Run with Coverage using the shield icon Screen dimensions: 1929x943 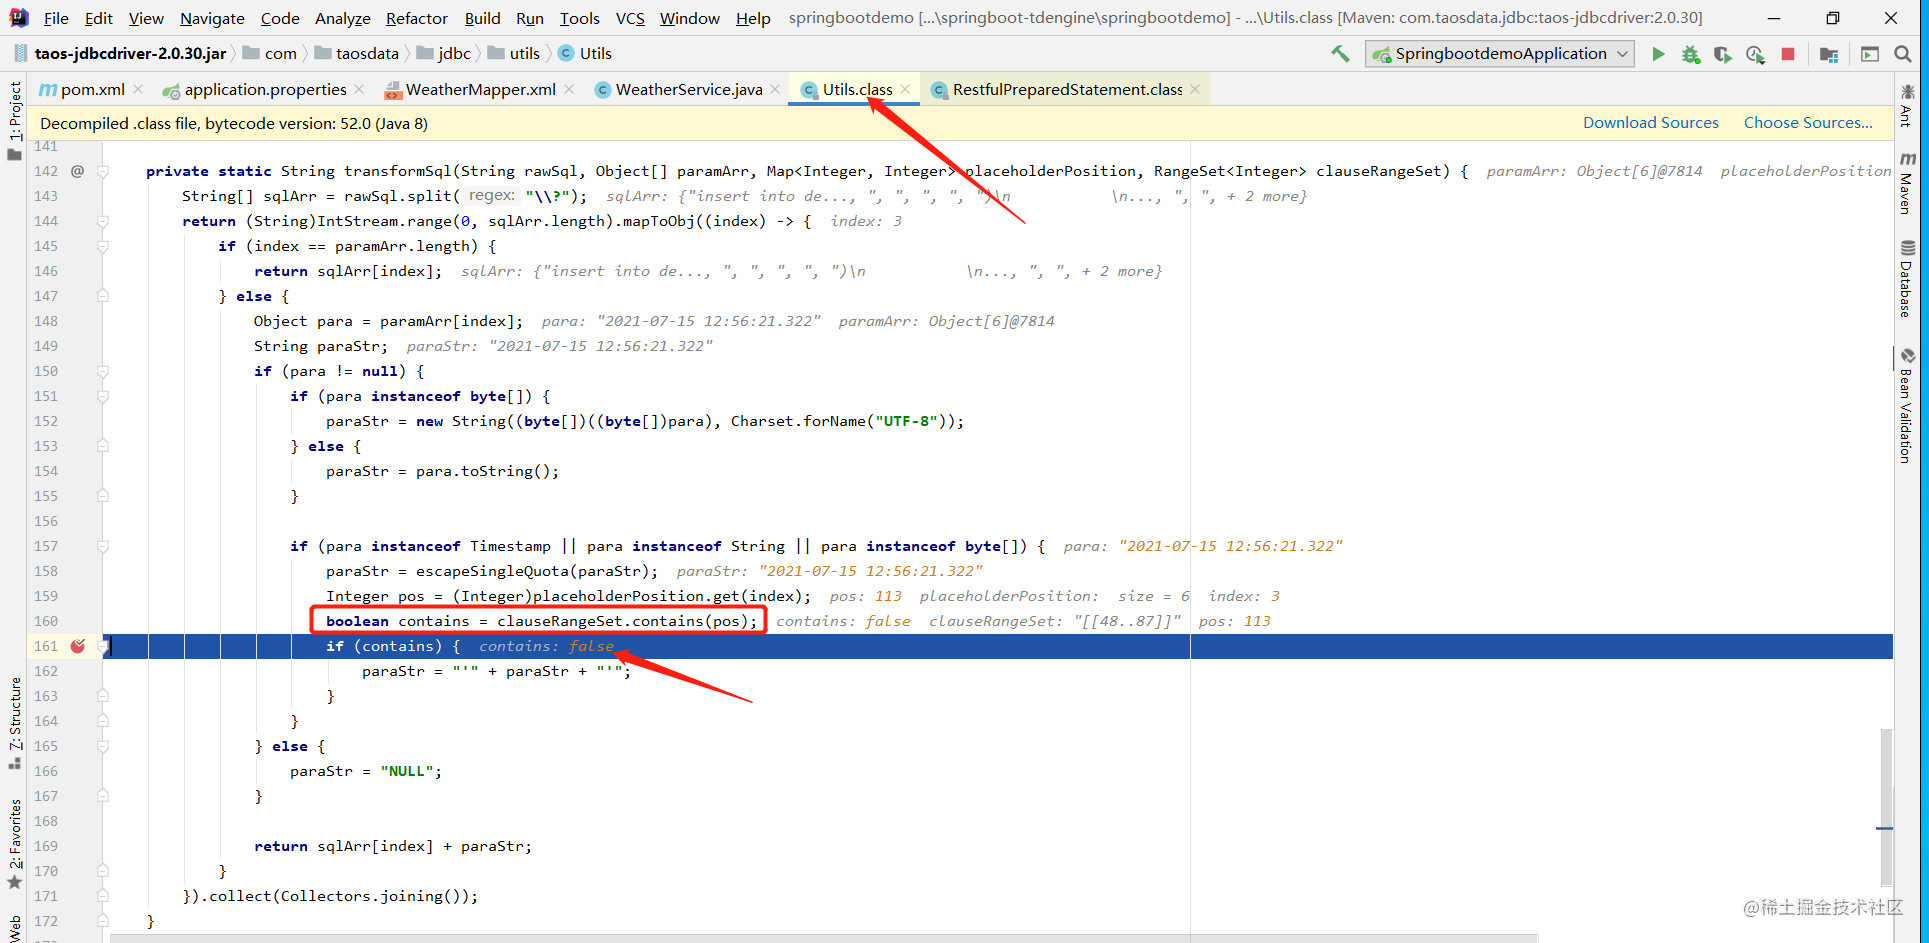[x=1723, y=54]
